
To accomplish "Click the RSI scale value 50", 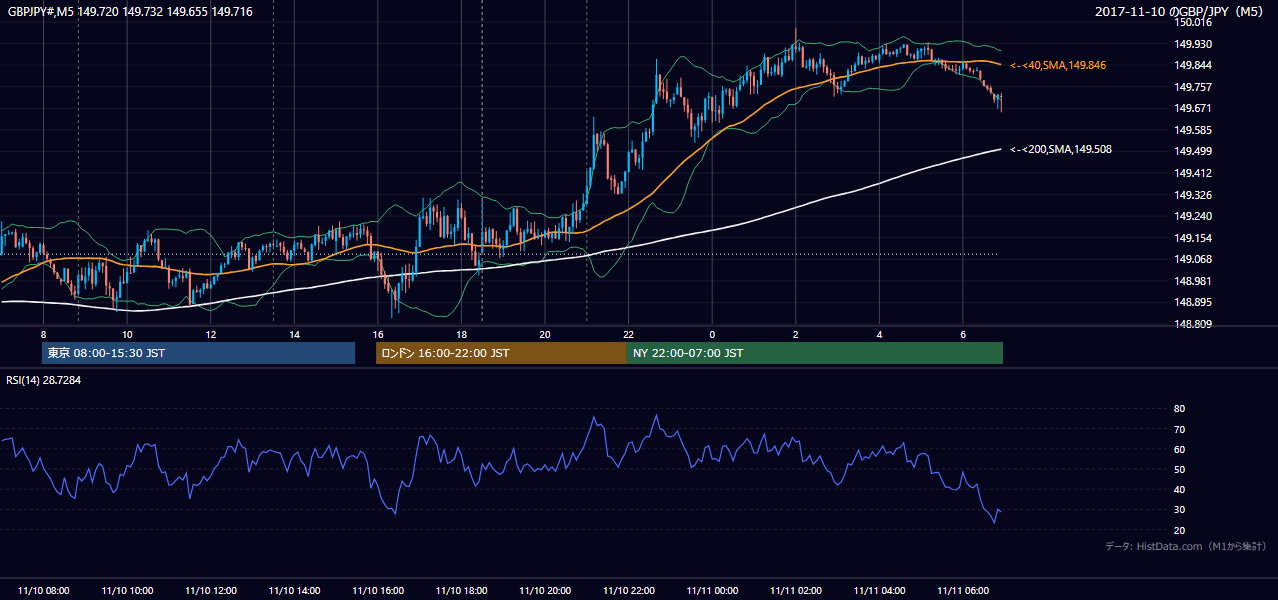I will (1180, 469).
